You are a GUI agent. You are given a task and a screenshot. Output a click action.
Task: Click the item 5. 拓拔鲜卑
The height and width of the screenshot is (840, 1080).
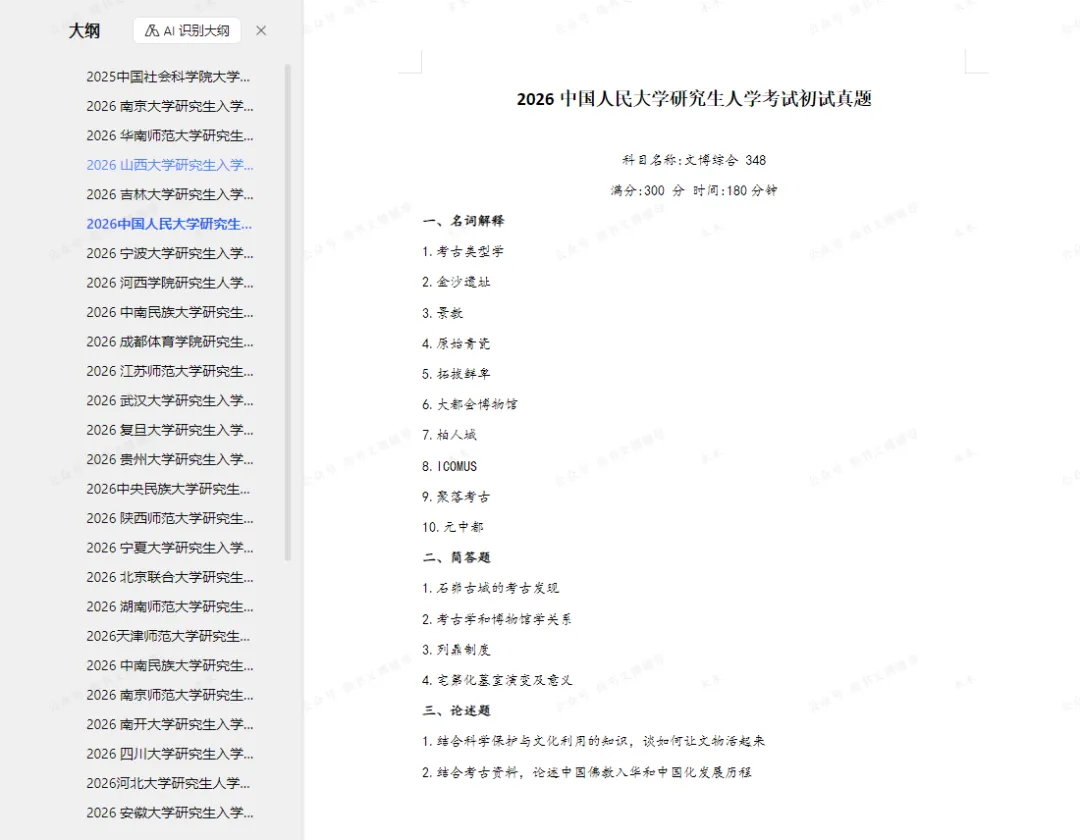click(x=456, y=374)
